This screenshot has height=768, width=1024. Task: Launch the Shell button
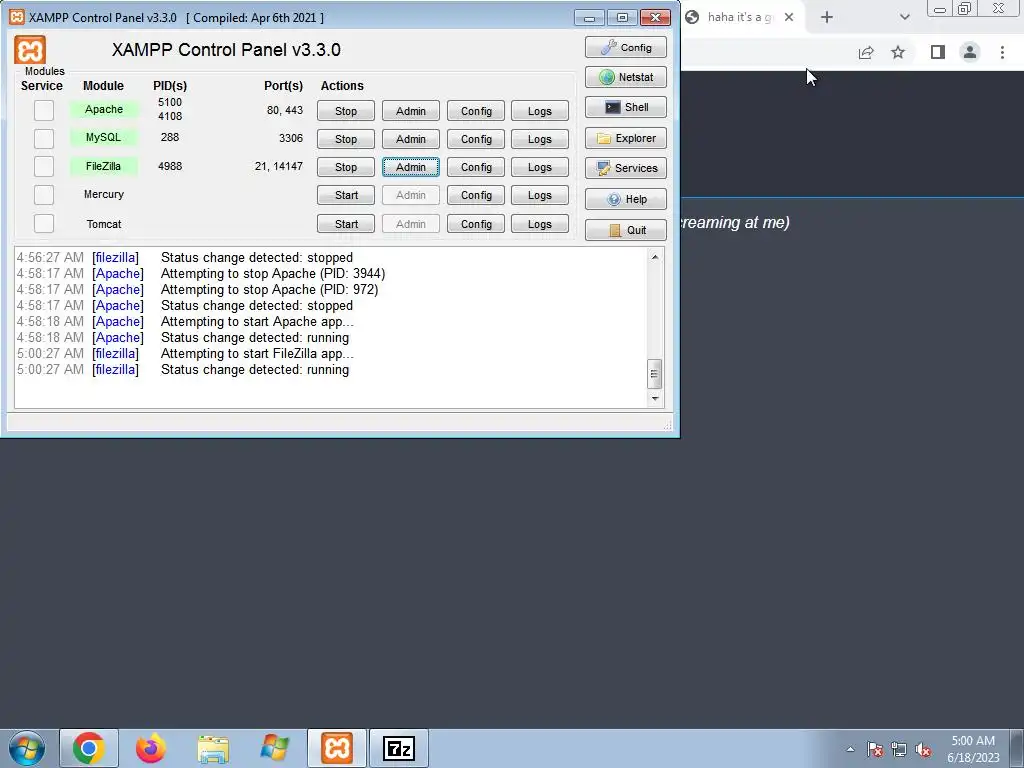tap(626, 107)
